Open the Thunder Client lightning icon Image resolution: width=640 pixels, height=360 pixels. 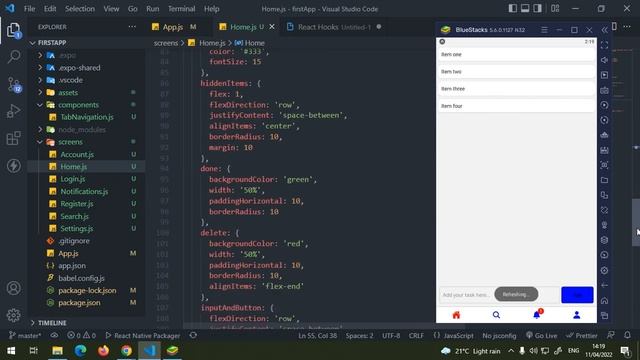pyautogui.click(x=13, y=166)
